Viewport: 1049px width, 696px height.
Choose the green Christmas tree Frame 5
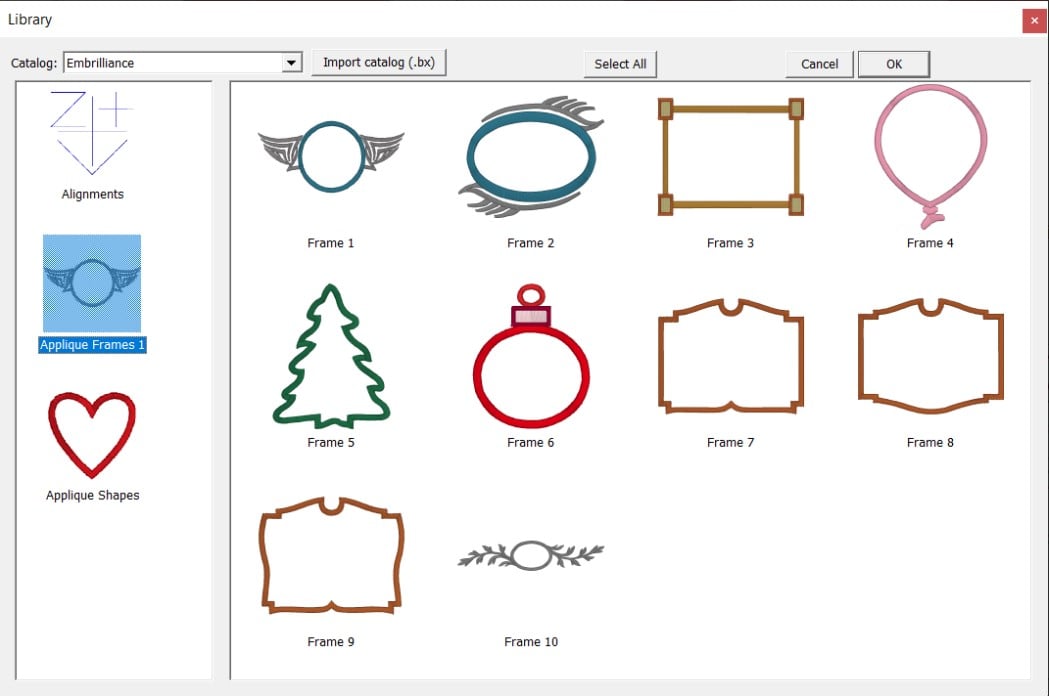(331, 356)
